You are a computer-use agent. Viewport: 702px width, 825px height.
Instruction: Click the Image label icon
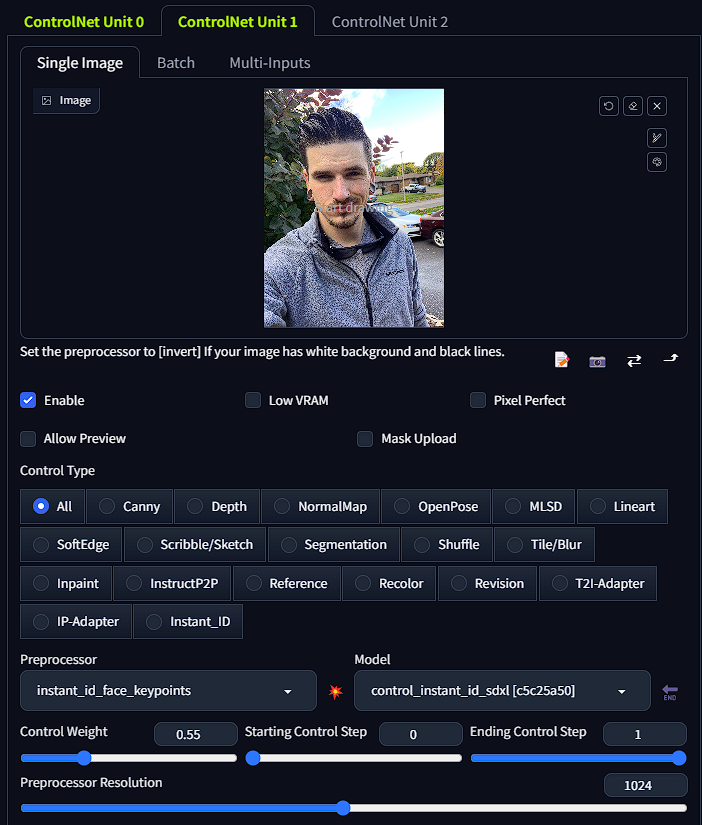[47, 100]
